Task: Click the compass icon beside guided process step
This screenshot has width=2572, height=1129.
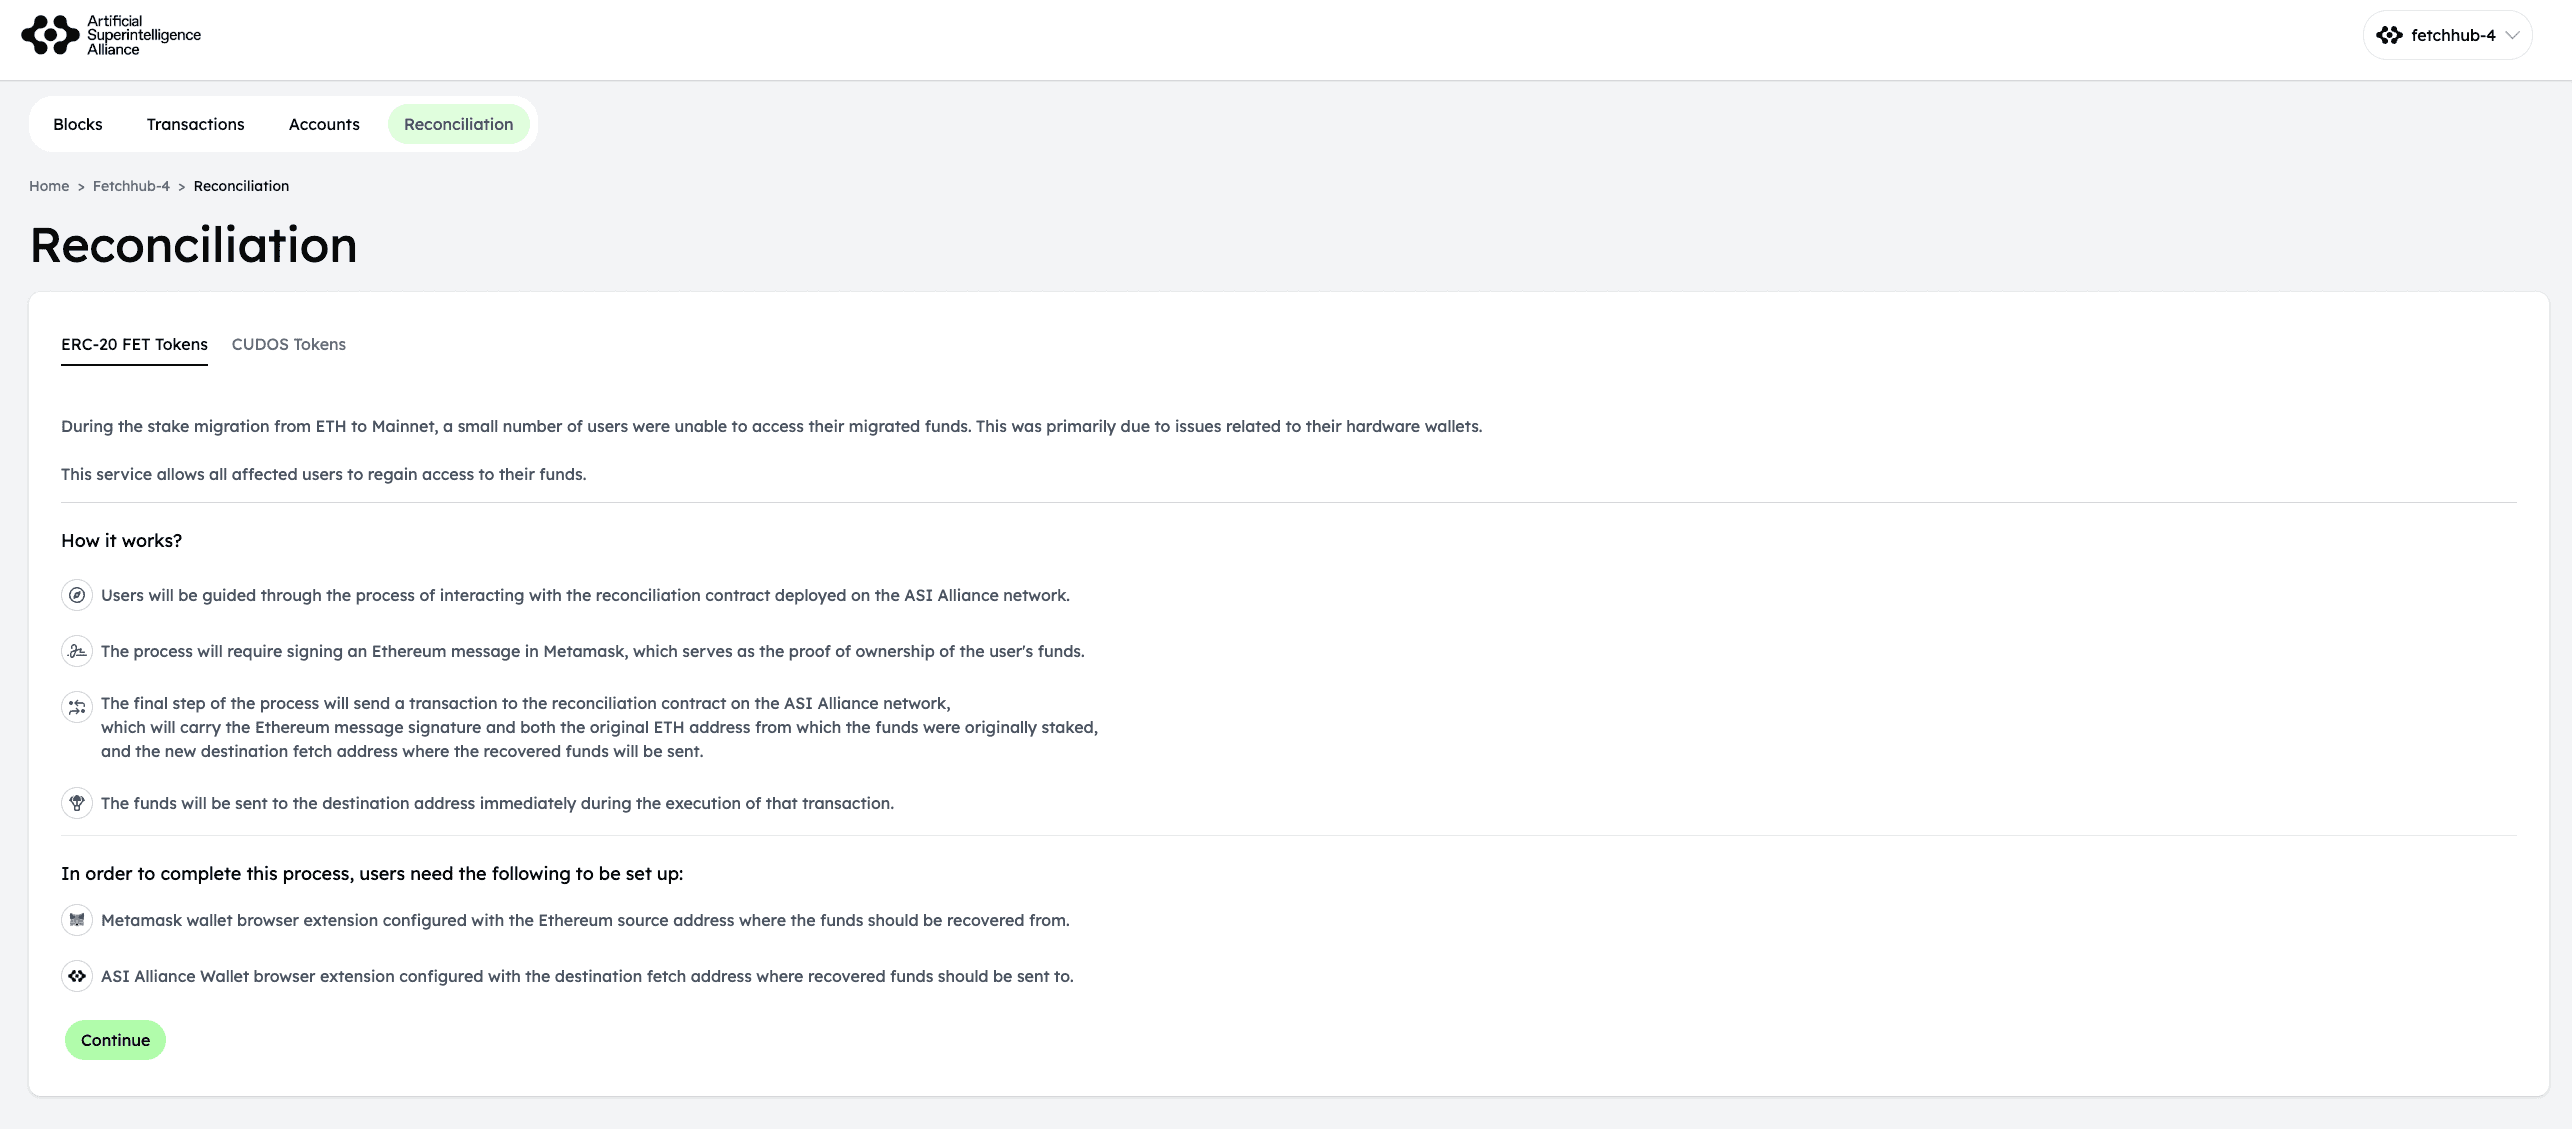Action: pyautogui.click(x=77, y=595)
